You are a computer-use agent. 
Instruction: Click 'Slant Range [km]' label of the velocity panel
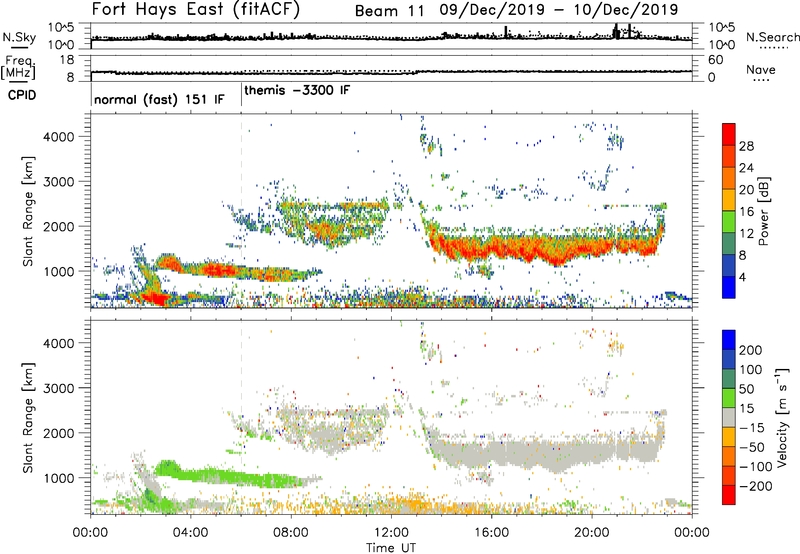[x=28, y=418]
